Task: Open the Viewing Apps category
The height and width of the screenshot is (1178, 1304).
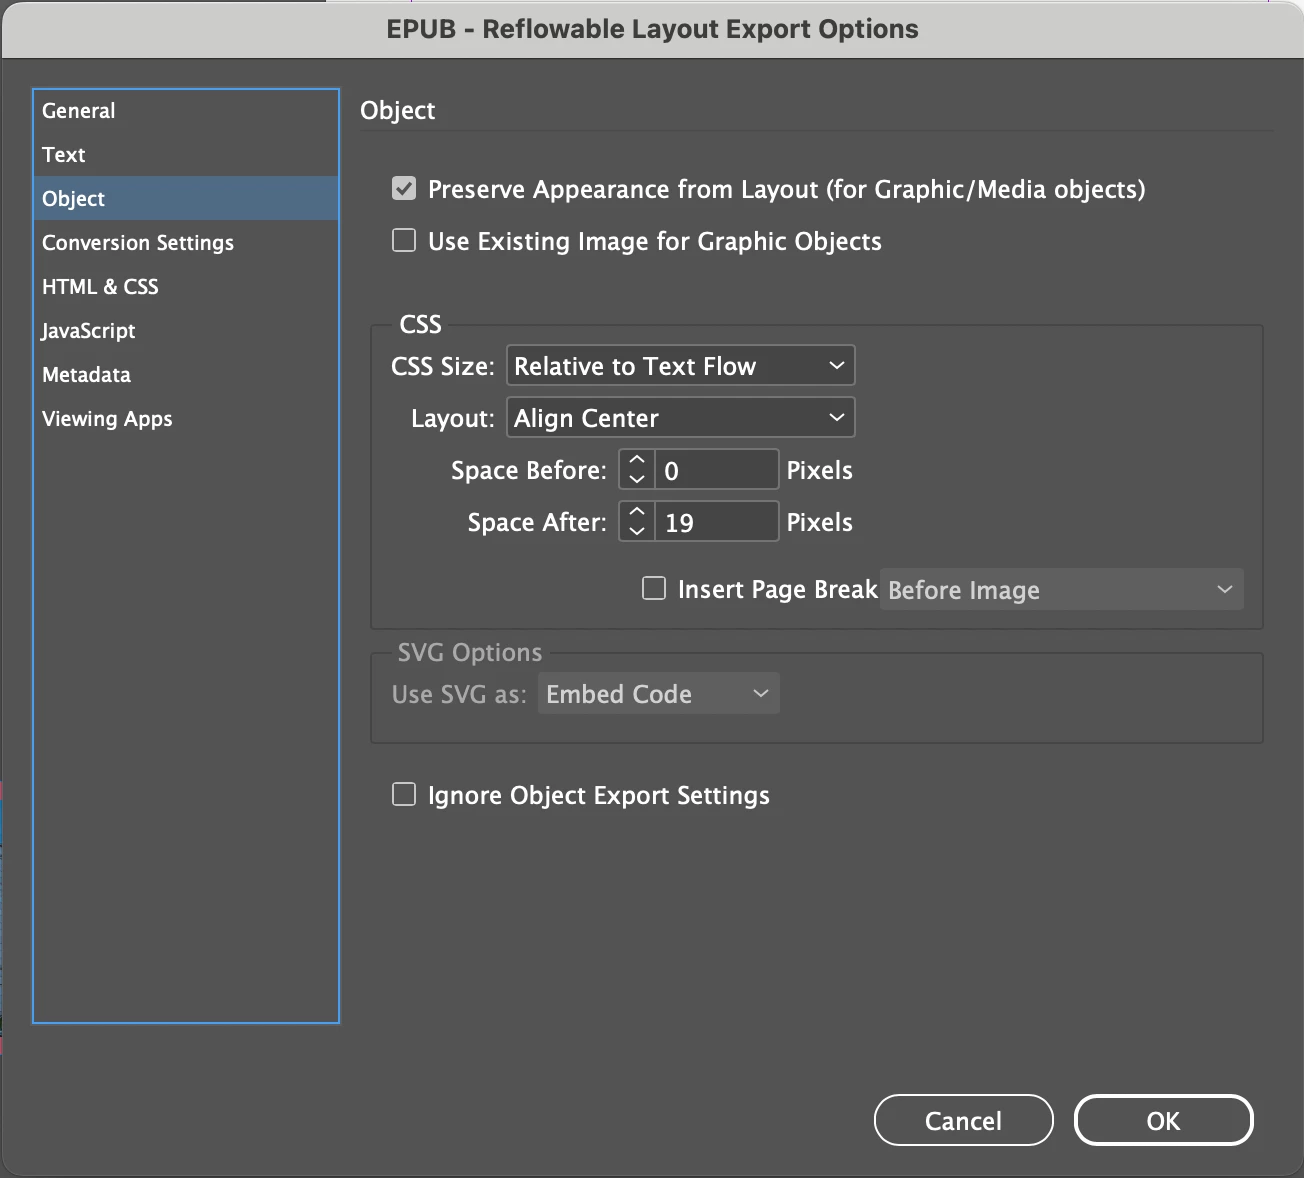Action: tap(185, 419)
